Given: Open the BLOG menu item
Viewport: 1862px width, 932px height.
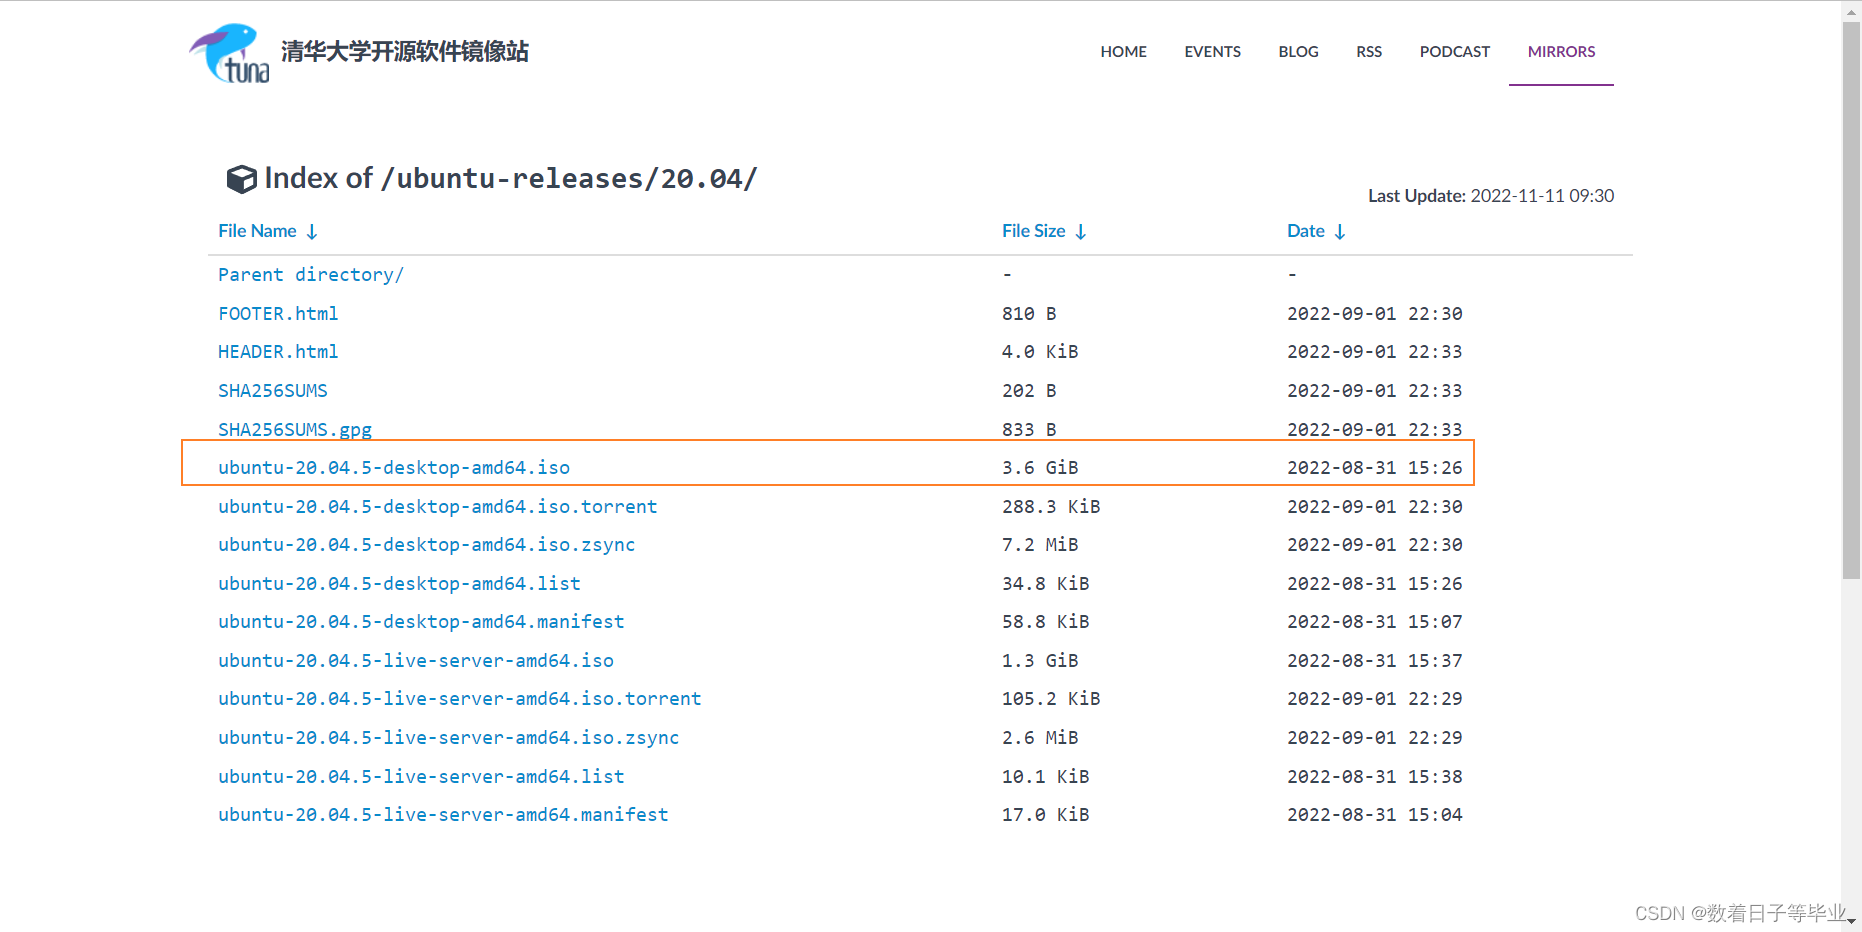Looking at the screenshot, I should (x=1298, y=52).
